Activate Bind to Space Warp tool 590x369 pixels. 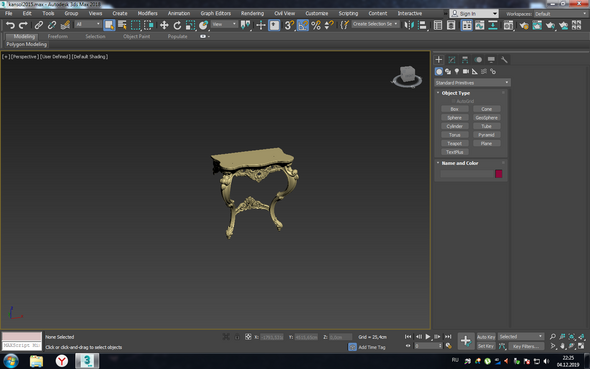click(65, 25)
